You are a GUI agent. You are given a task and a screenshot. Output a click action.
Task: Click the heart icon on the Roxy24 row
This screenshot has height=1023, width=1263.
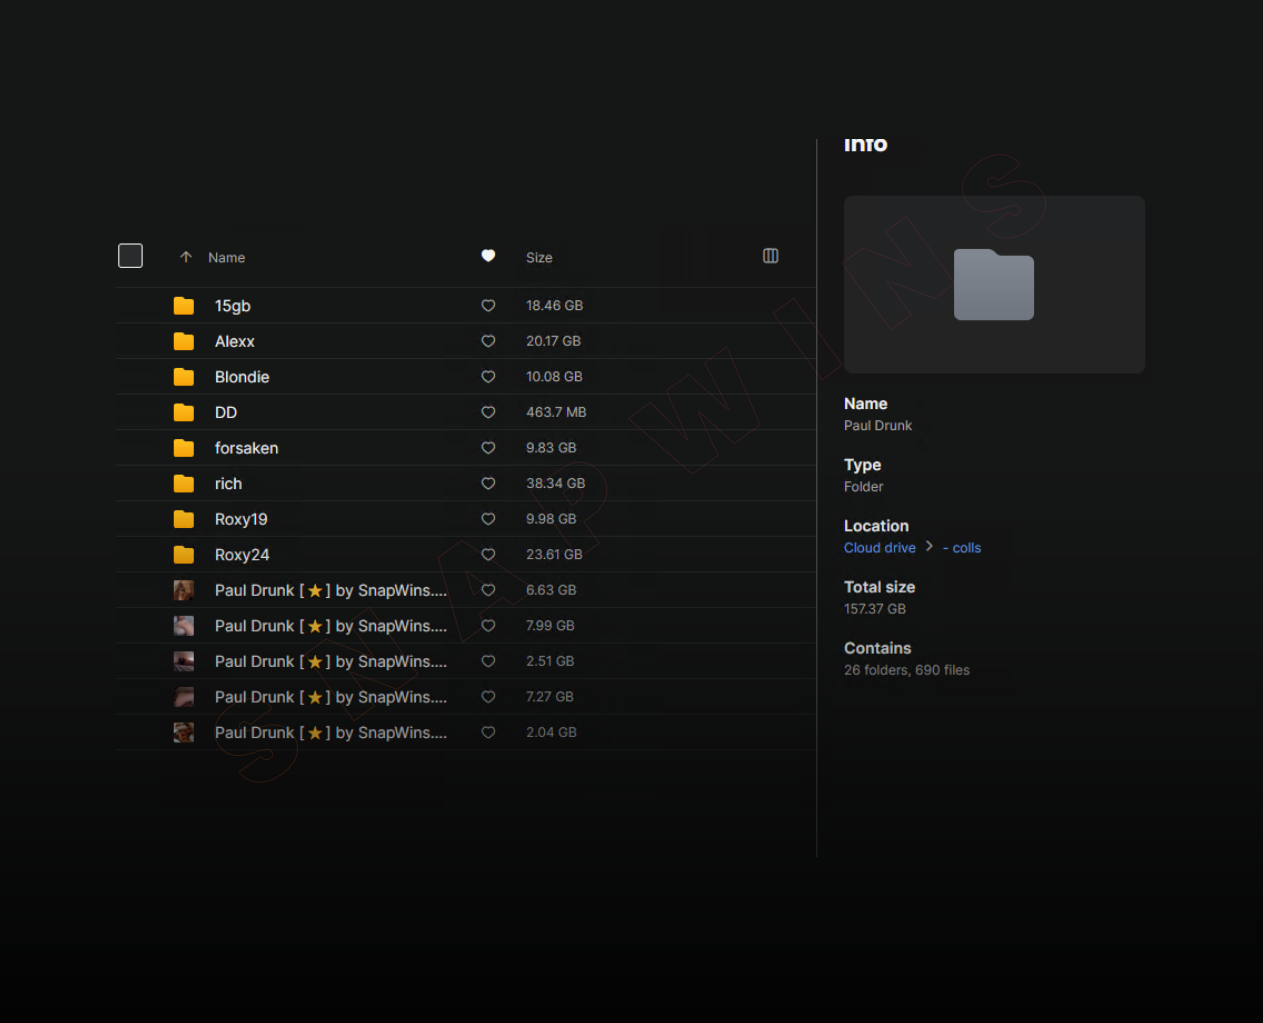coord(488,555)
